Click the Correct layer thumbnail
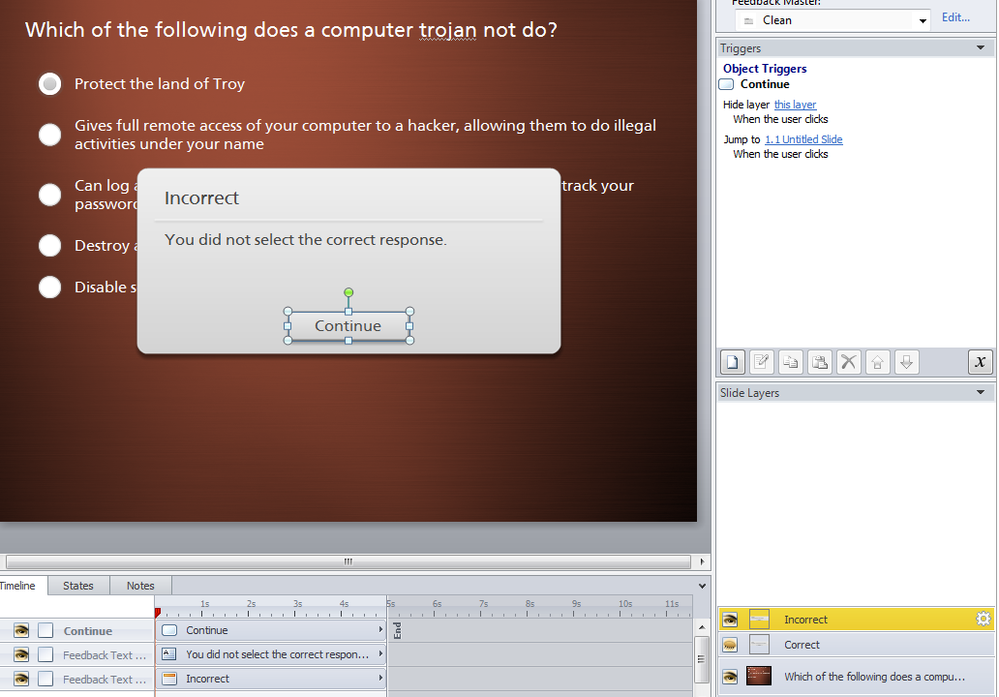Screen dimensions: 999x697 click(759, 645)
